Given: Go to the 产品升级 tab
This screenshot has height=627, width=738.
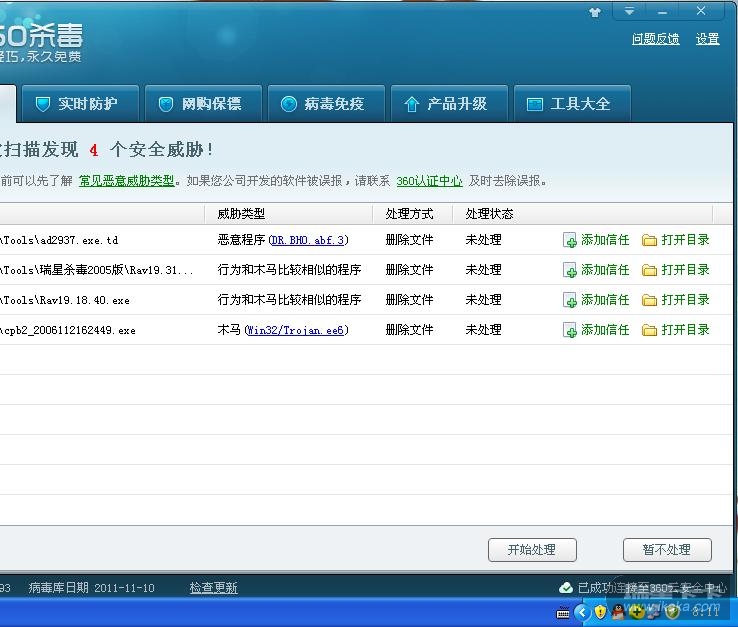Looking at the screenshot, I should [446, 104].
